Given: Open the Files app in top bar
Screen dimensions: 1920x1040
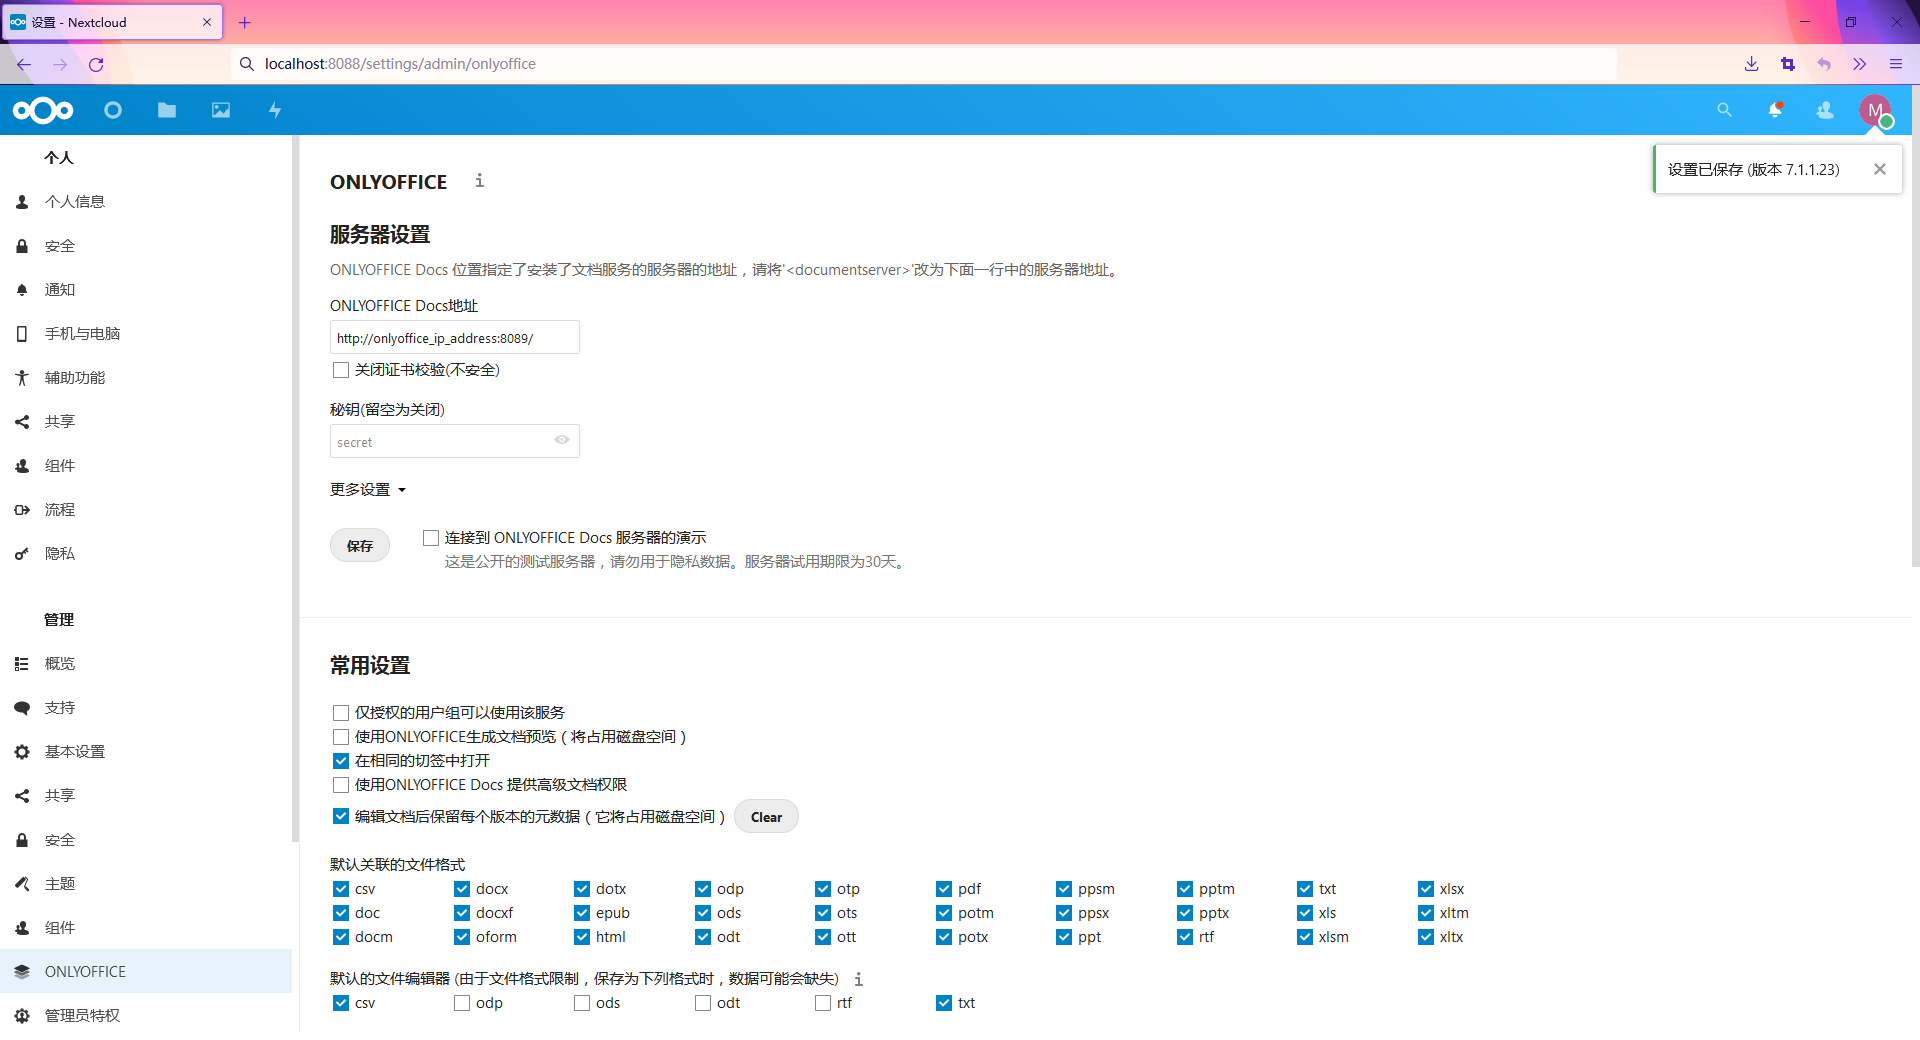Looking at the screenshot, I should coord(167,110).
